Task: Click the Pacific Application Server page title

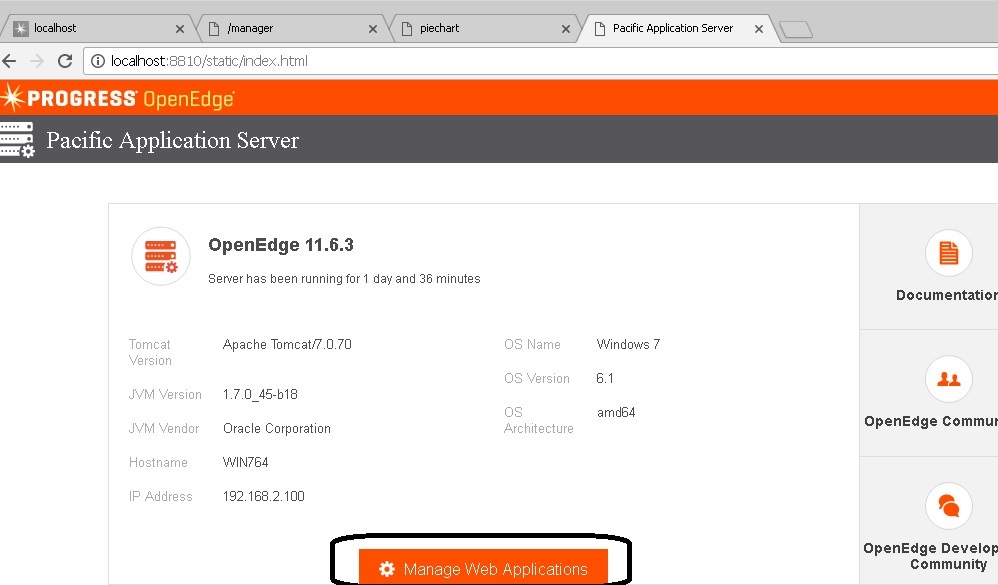Action: tap(172, 140)
